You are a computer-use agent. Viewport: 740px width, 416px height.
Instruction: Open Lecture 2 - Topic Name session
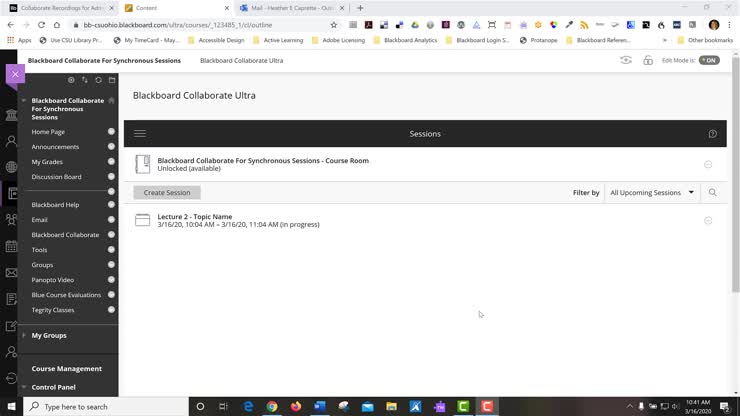195,217
